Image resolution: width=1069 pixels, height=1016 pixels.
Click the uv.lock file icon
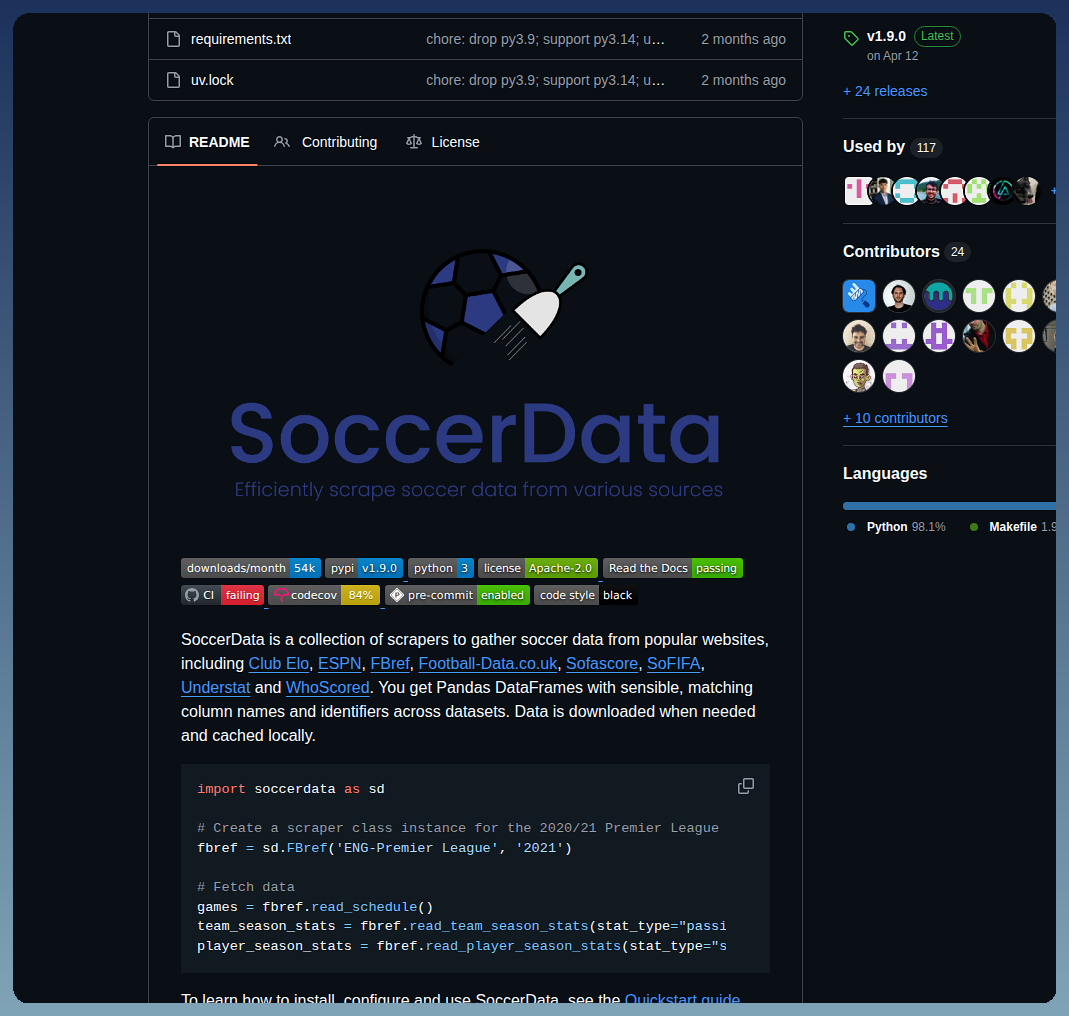point(173,80)
